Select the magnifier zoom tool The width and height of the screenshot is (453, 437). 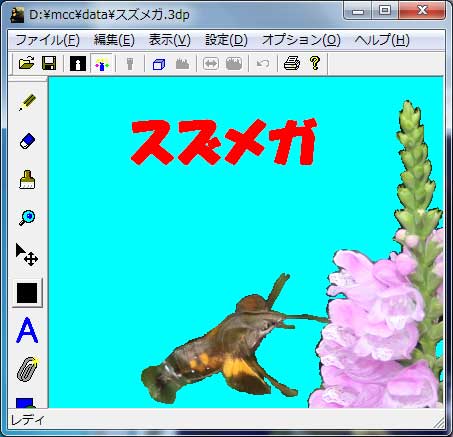[x=27, y=218]
